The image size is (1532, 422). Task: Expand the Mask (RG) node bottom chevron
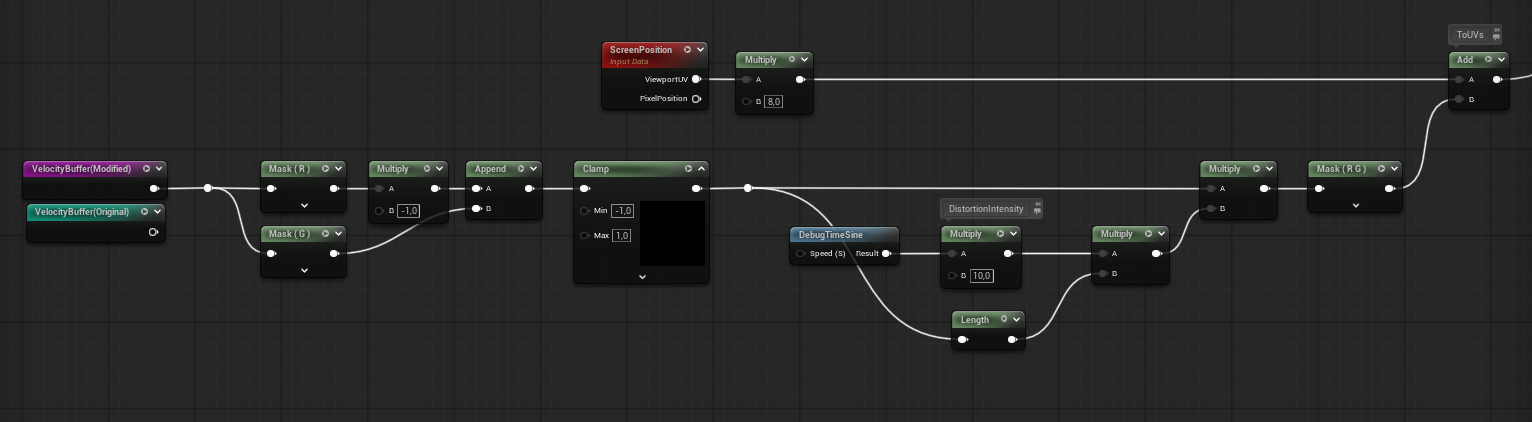point(1355,205)
